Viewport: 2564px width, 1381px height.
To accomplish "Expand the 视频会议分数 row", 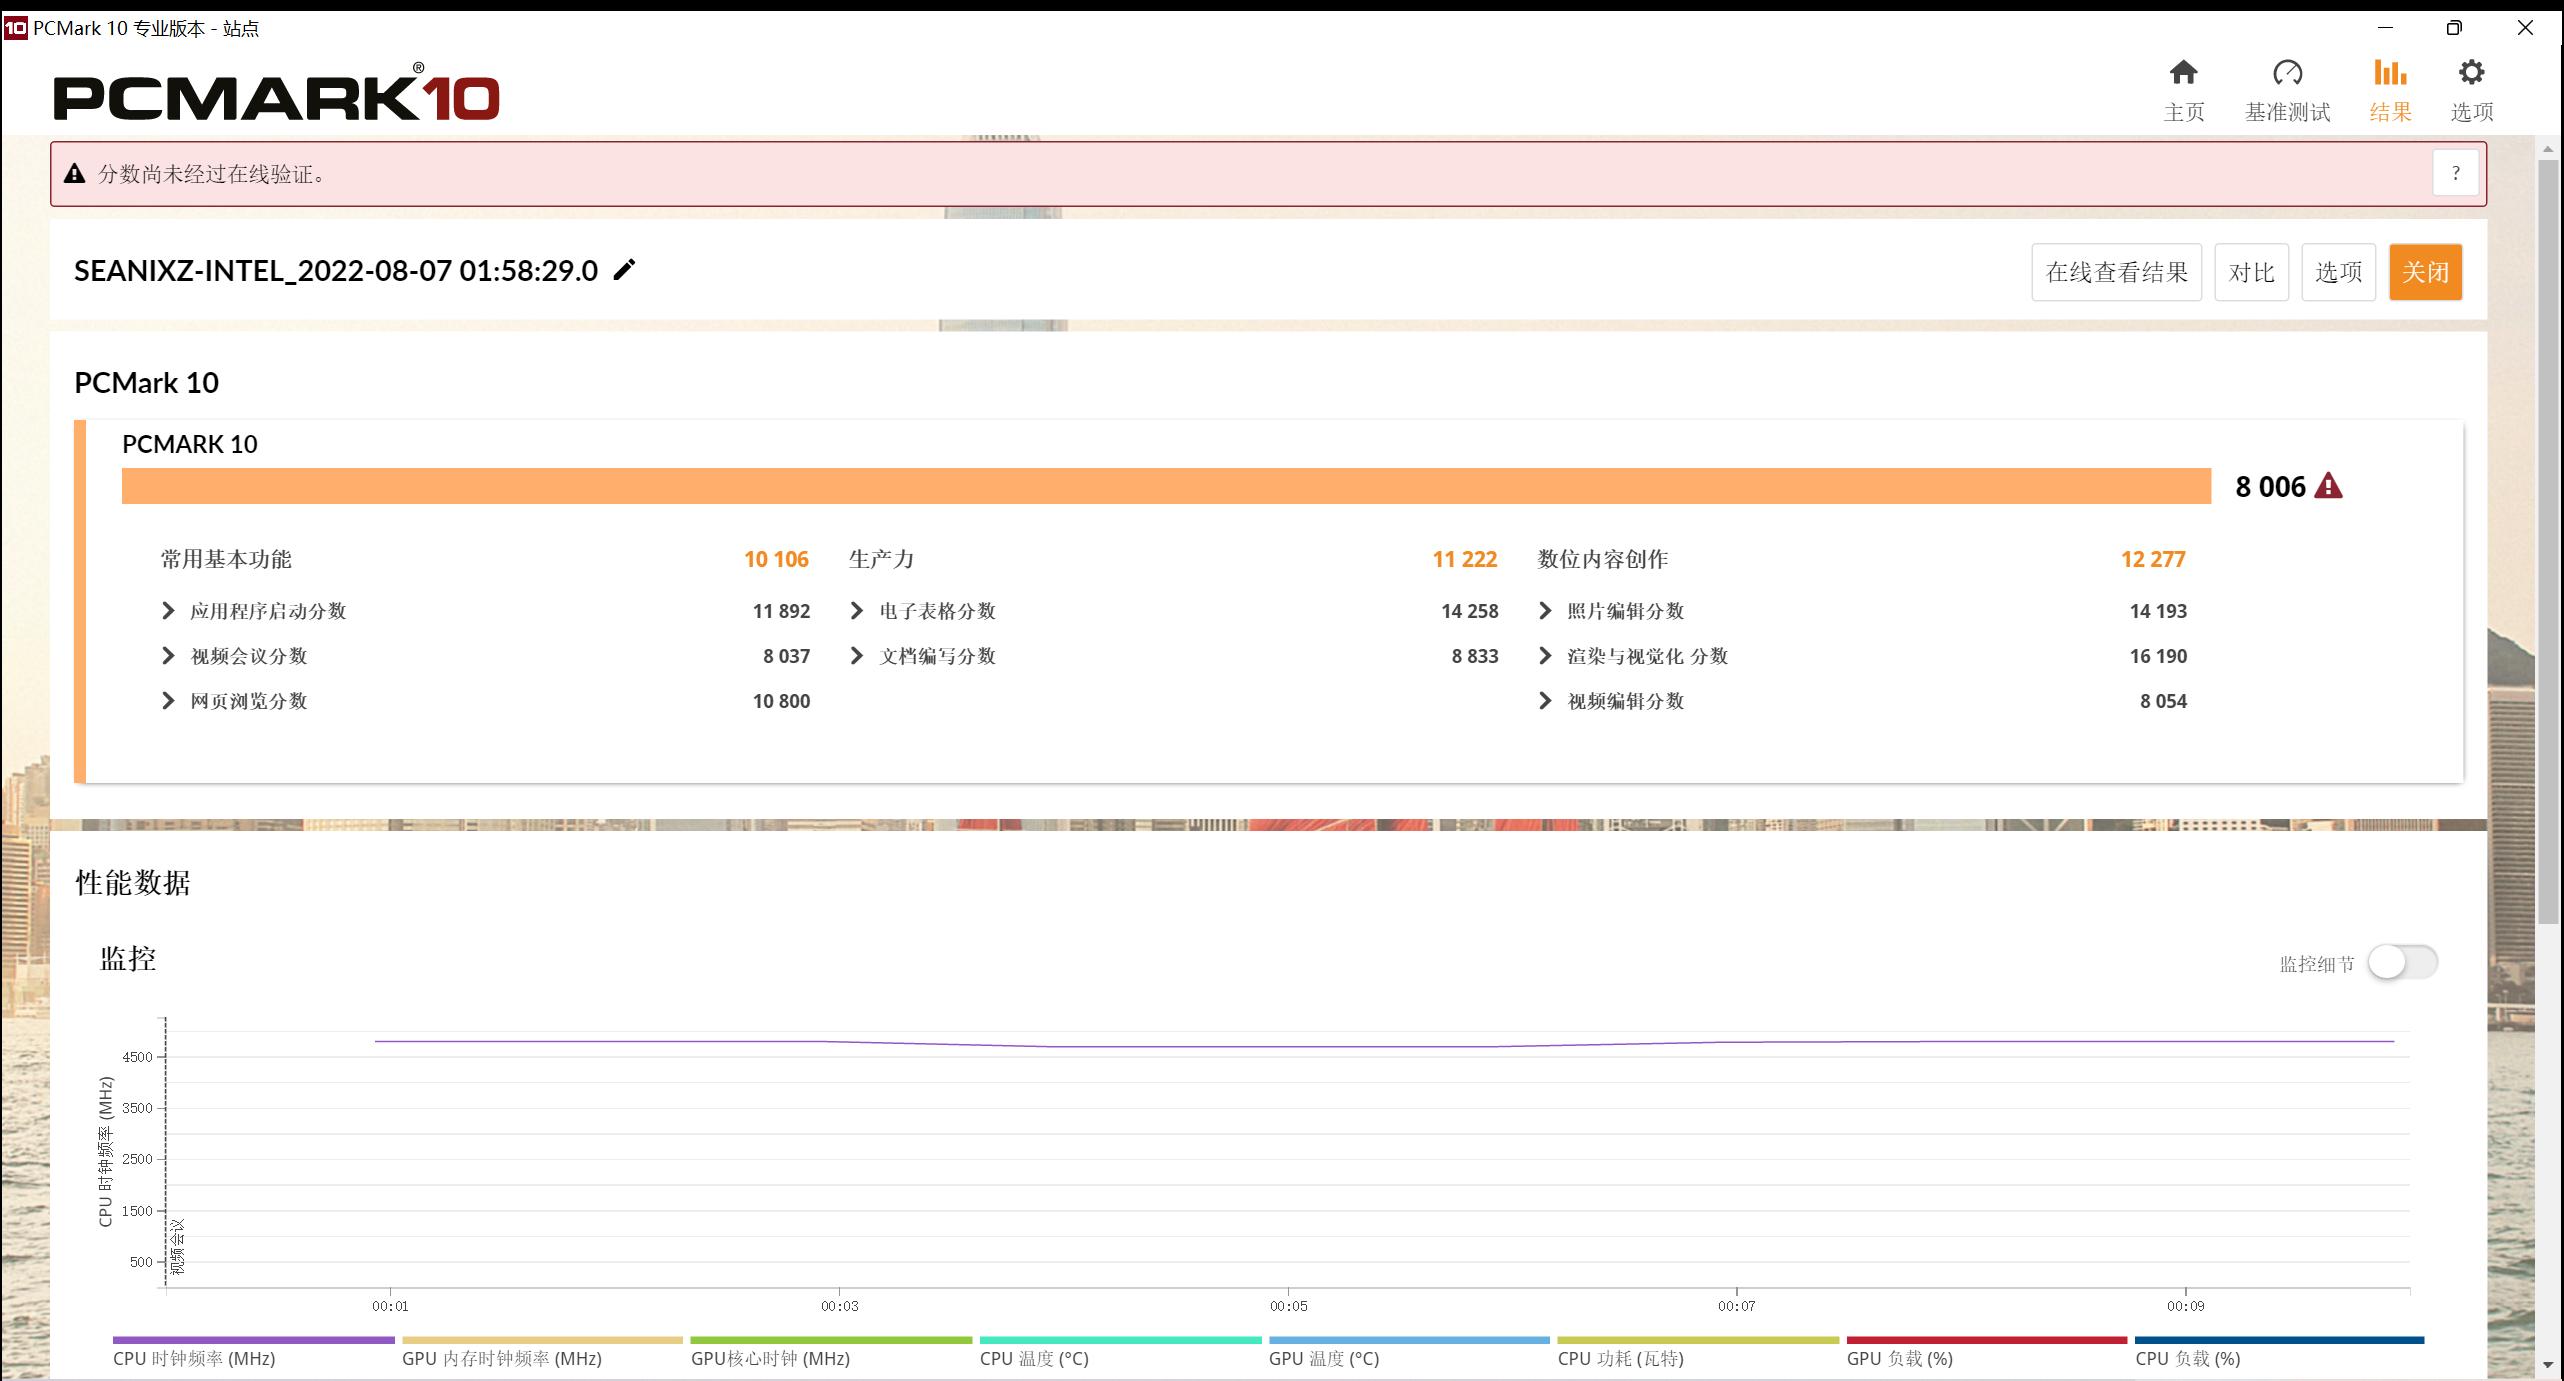I will [168, 656].
